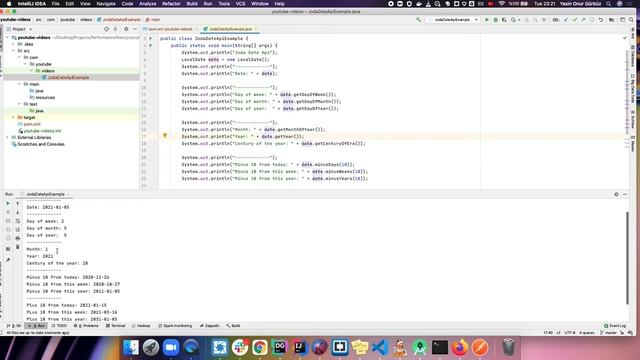
Task: Open Firefox from the Dock
Action: pyautogui.click(x=460, y=348)
